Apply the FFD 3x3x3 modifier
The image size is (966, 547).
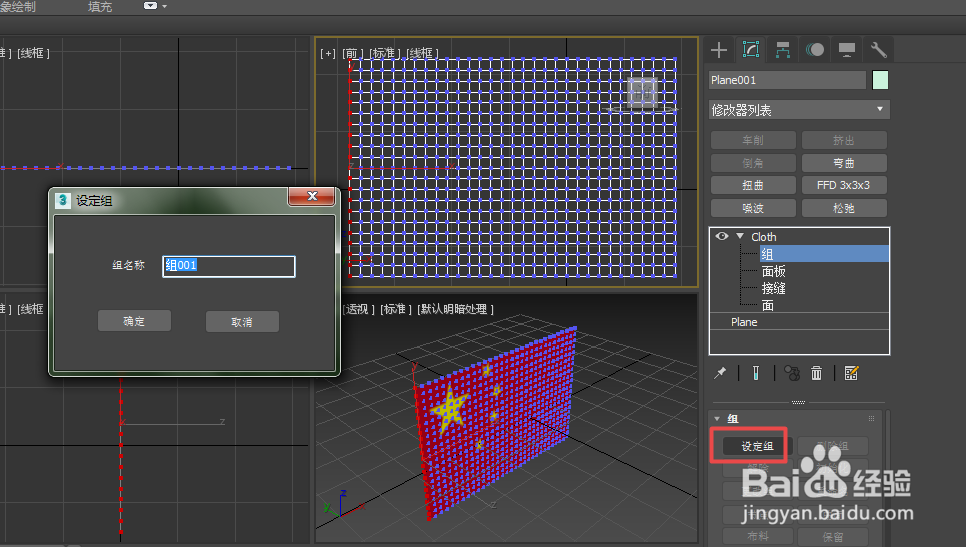click(x=843, y=185)
